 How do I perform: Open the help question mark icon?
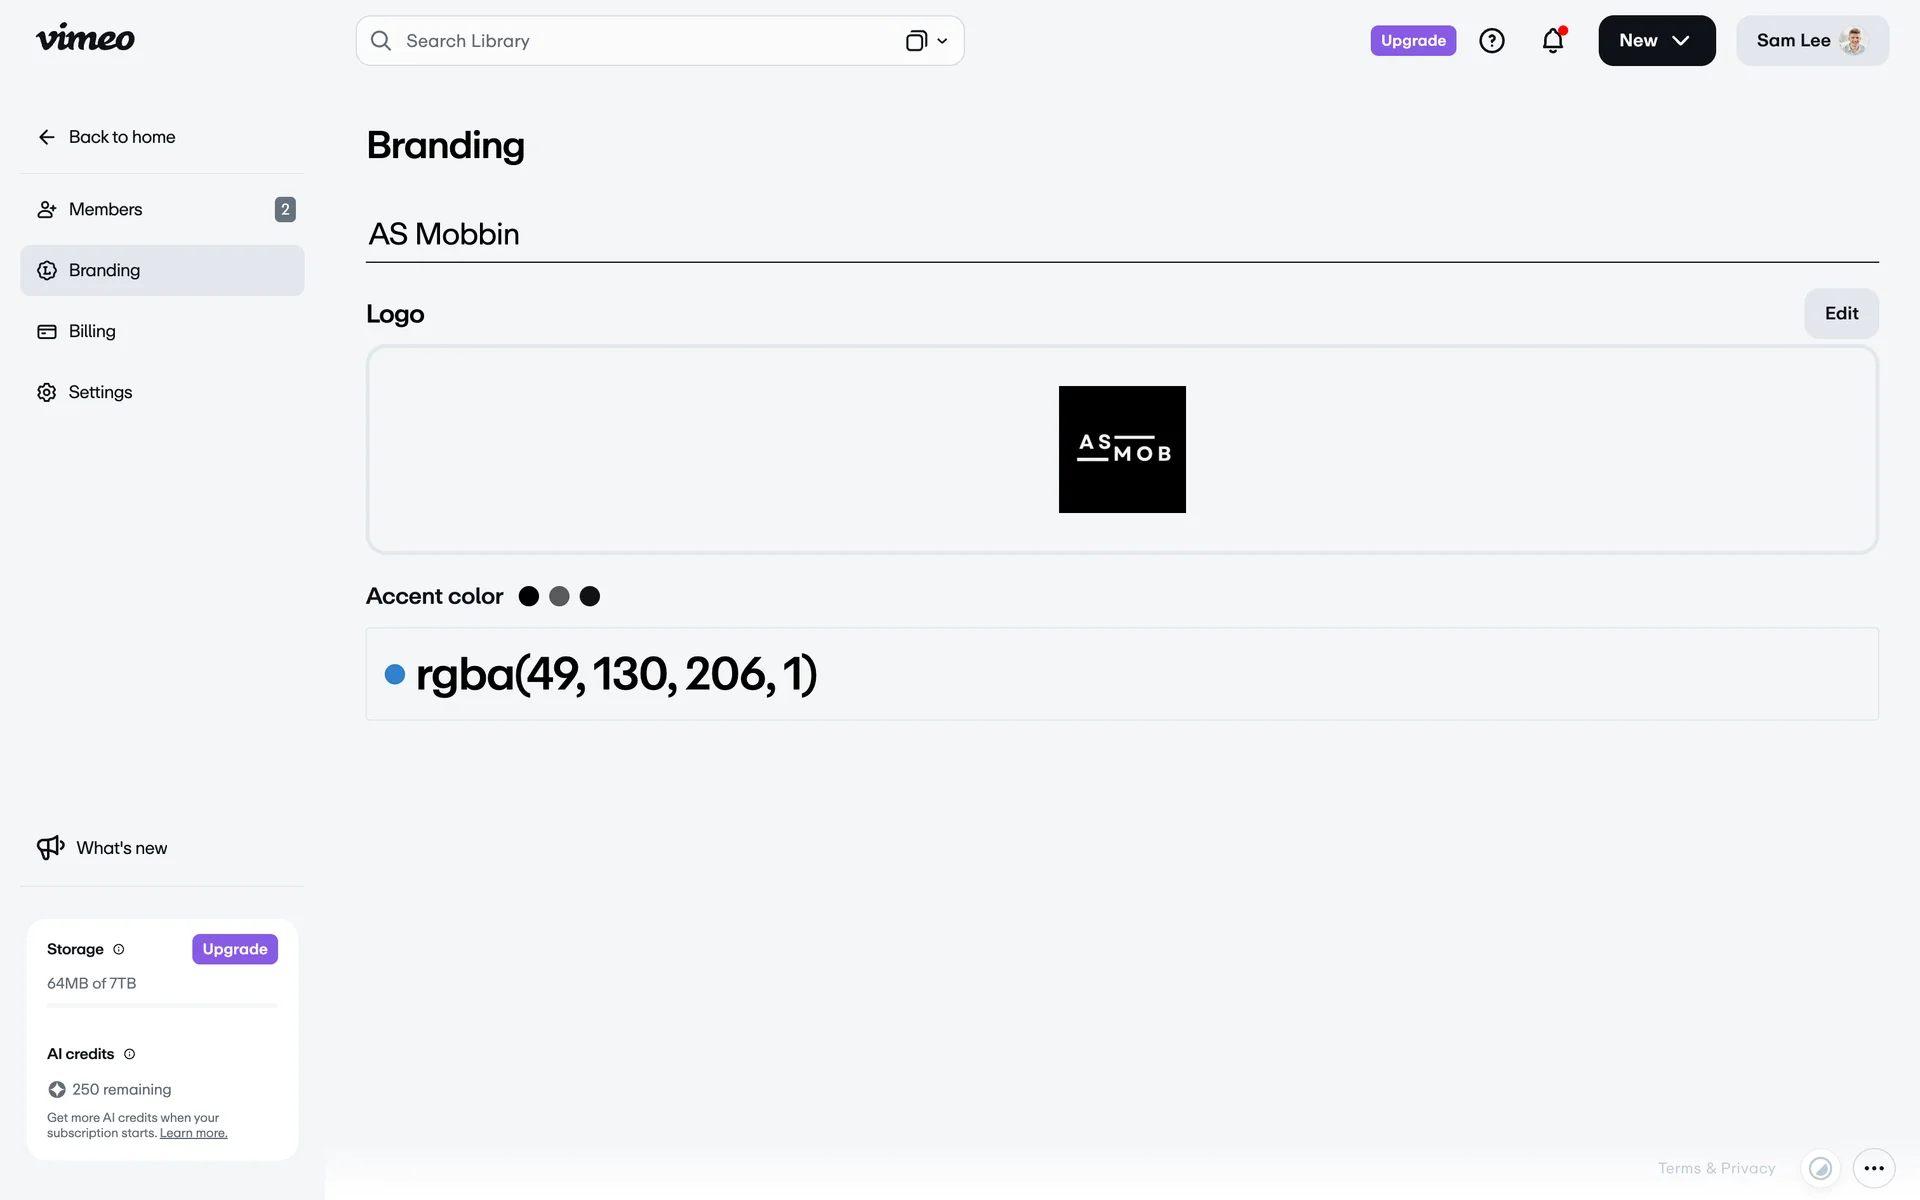click(1491, 41)
